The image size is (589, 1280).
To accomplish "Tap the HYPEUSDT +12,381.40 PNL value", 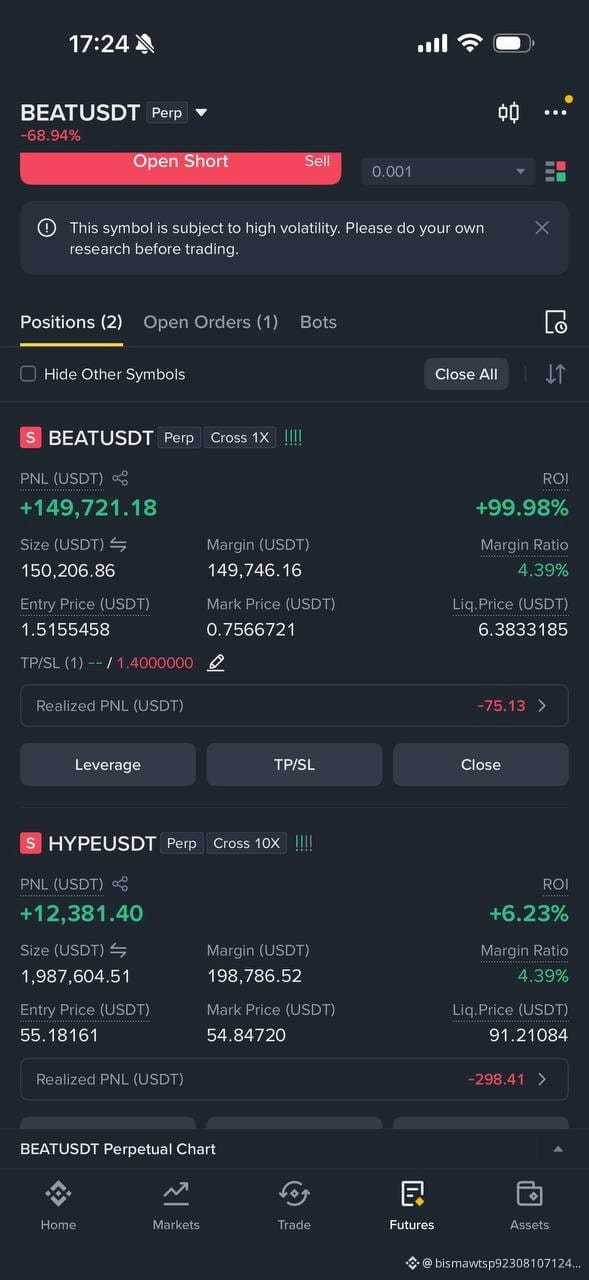I will pos(82,913).
